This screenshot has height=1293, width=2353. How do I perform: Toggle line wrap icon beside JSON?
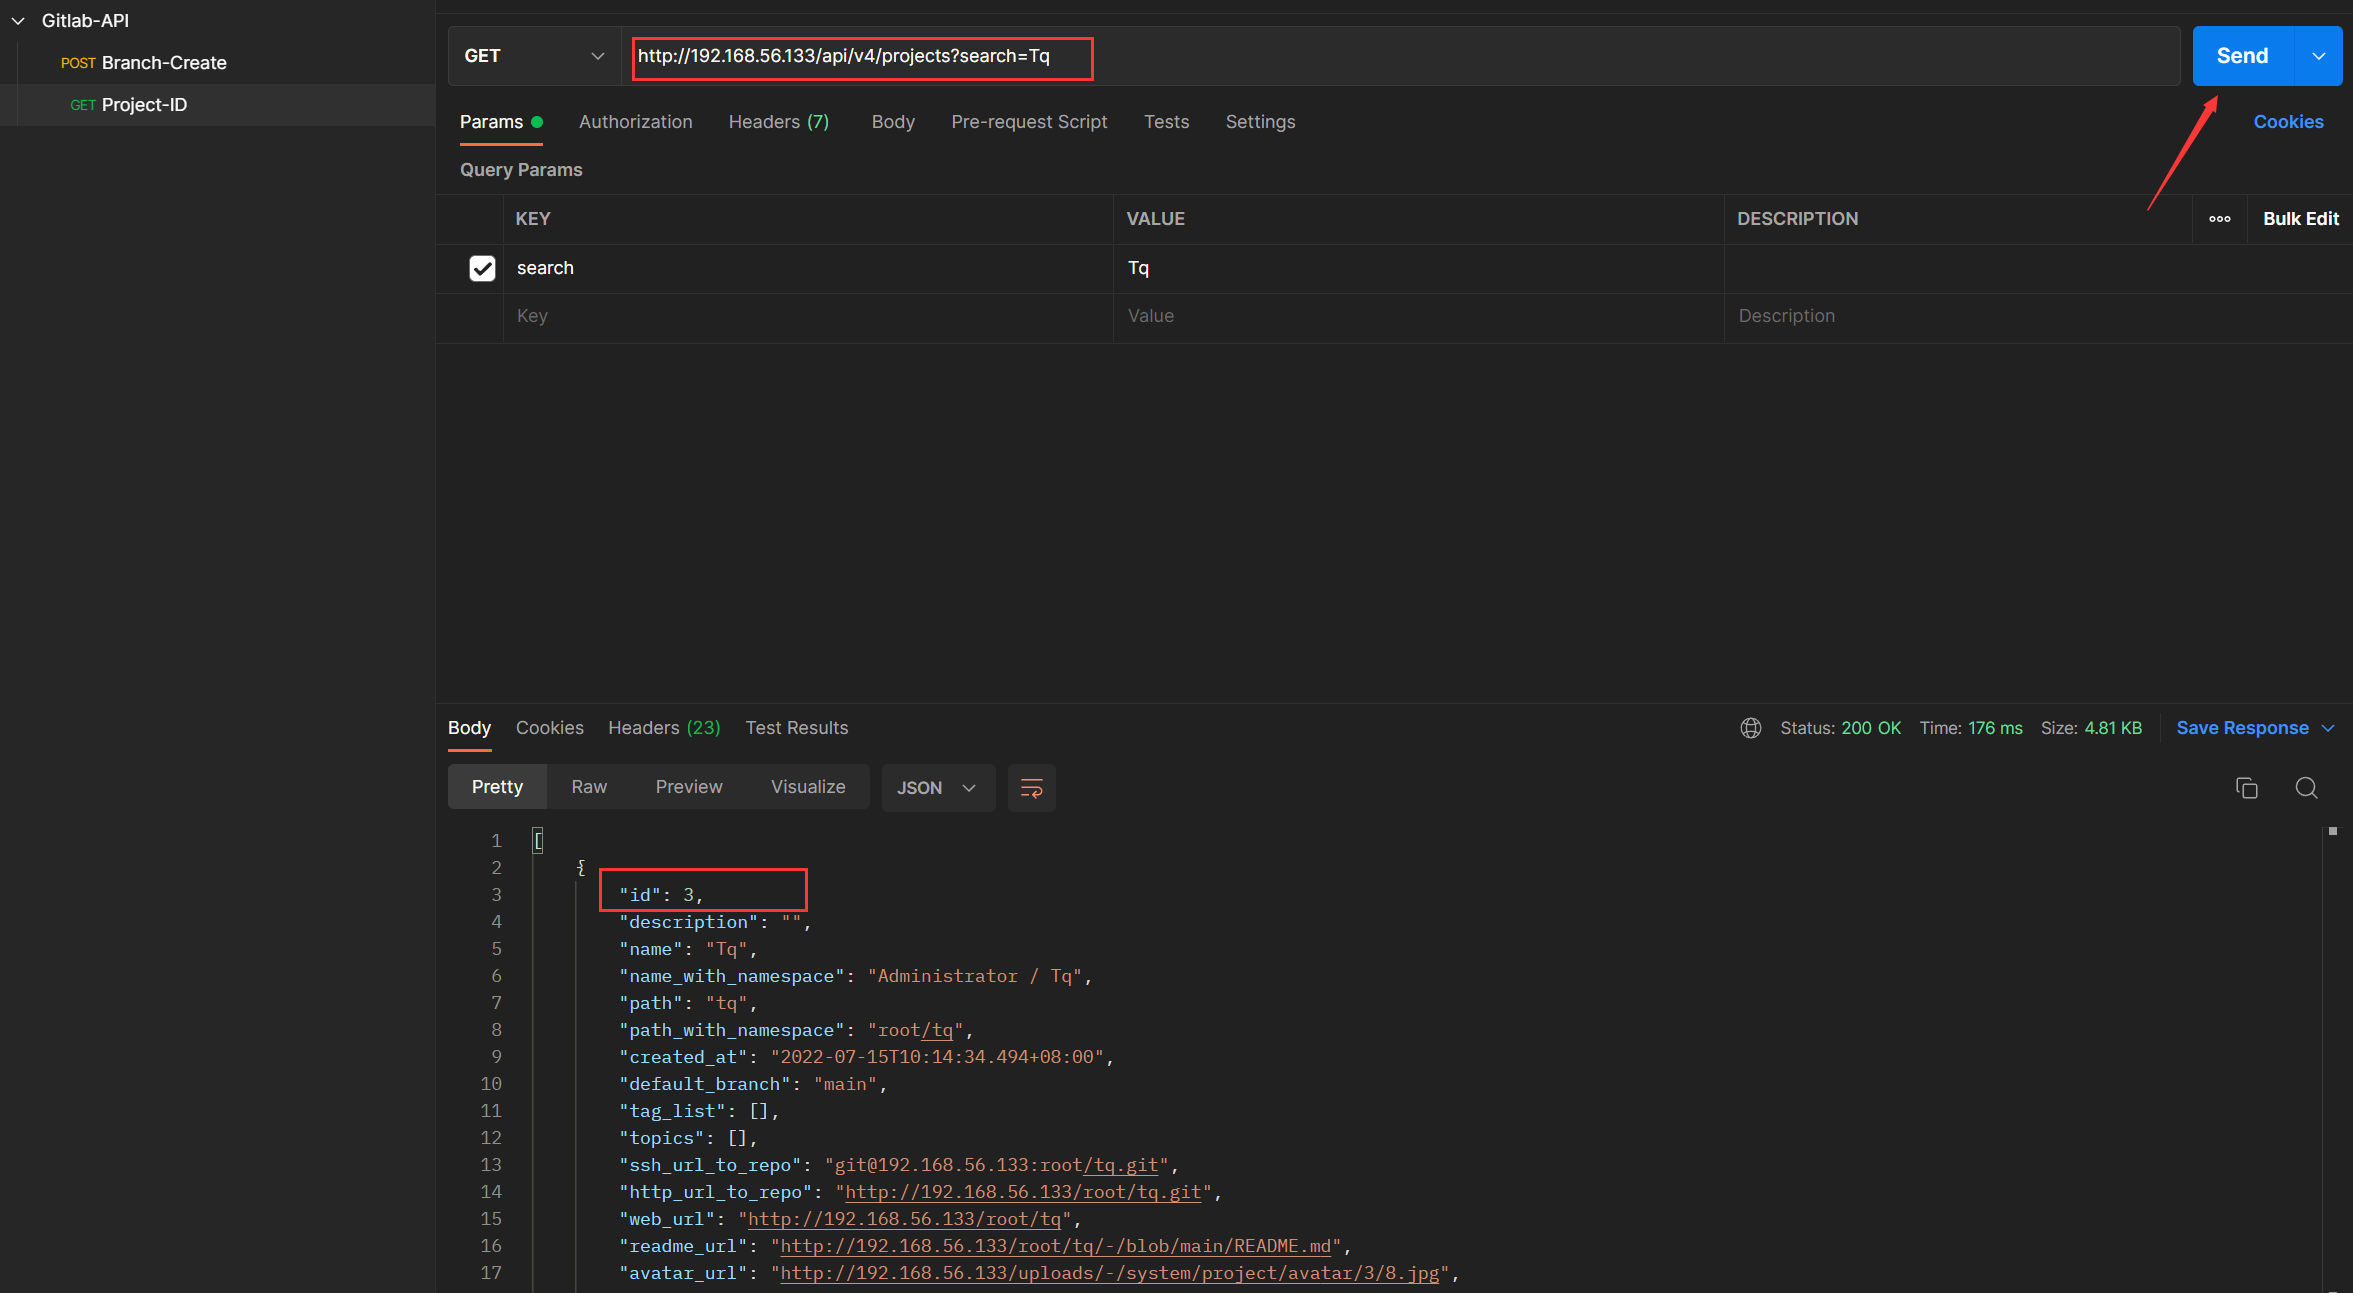click(1031, 788)
